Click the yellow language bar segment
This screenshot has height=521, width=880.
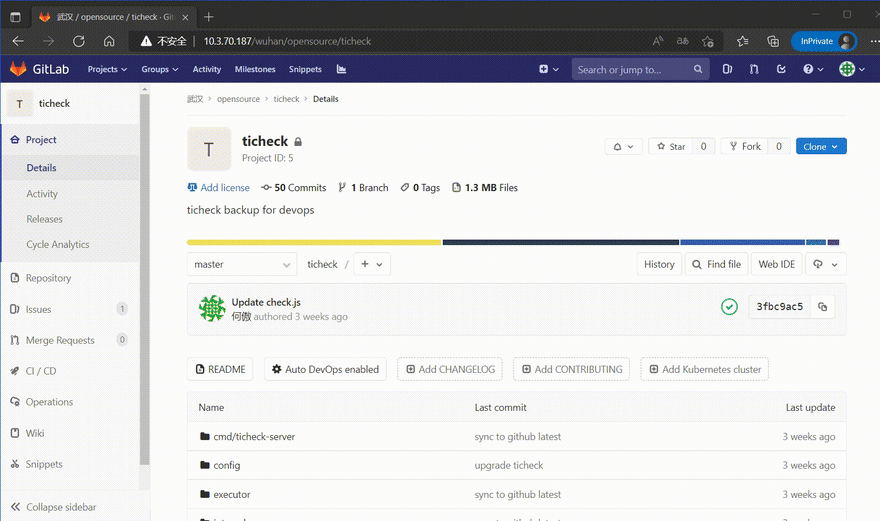314,243
